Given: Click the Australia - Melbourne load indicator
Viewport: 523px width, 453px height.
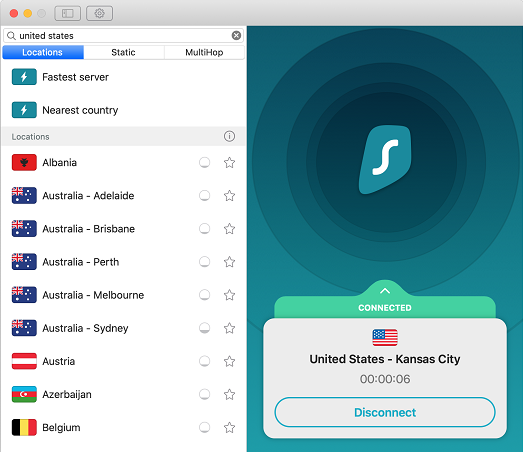Looking at the screenshot, I should coord(204,295).
